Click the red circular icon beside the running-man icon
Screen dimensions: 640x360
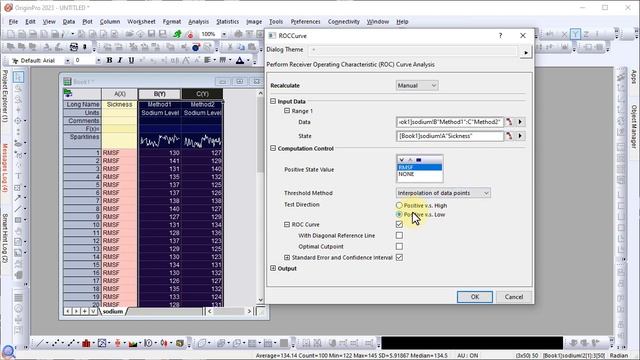coord(190,35)
